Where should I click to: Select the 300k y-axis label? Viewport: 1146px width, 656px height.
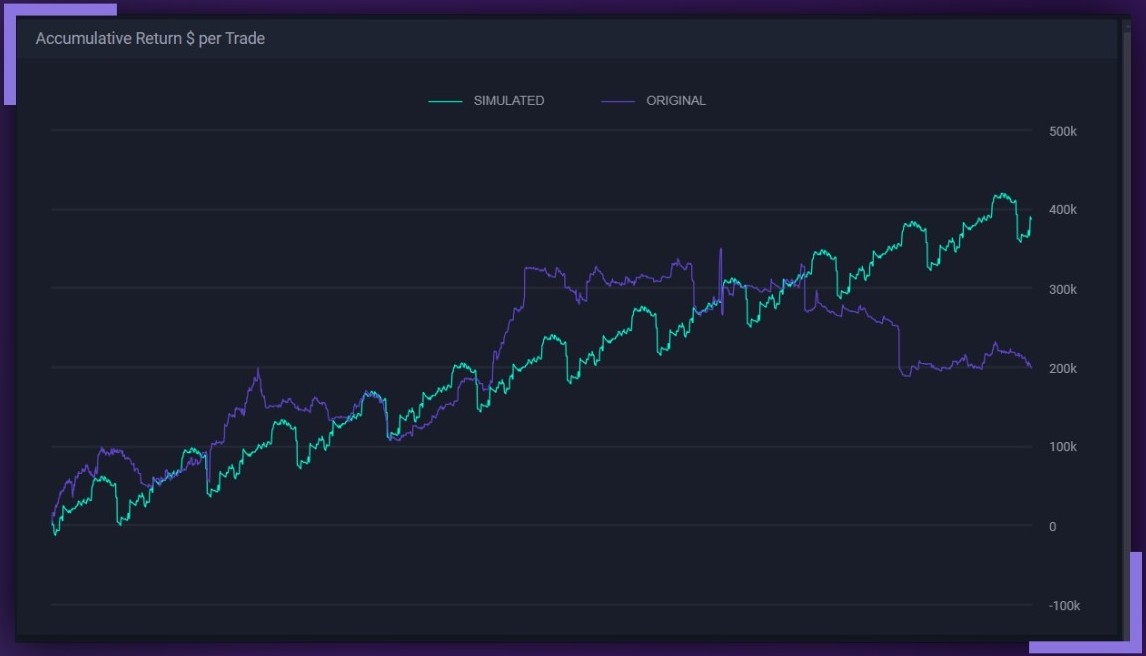tap(1062, 290)
